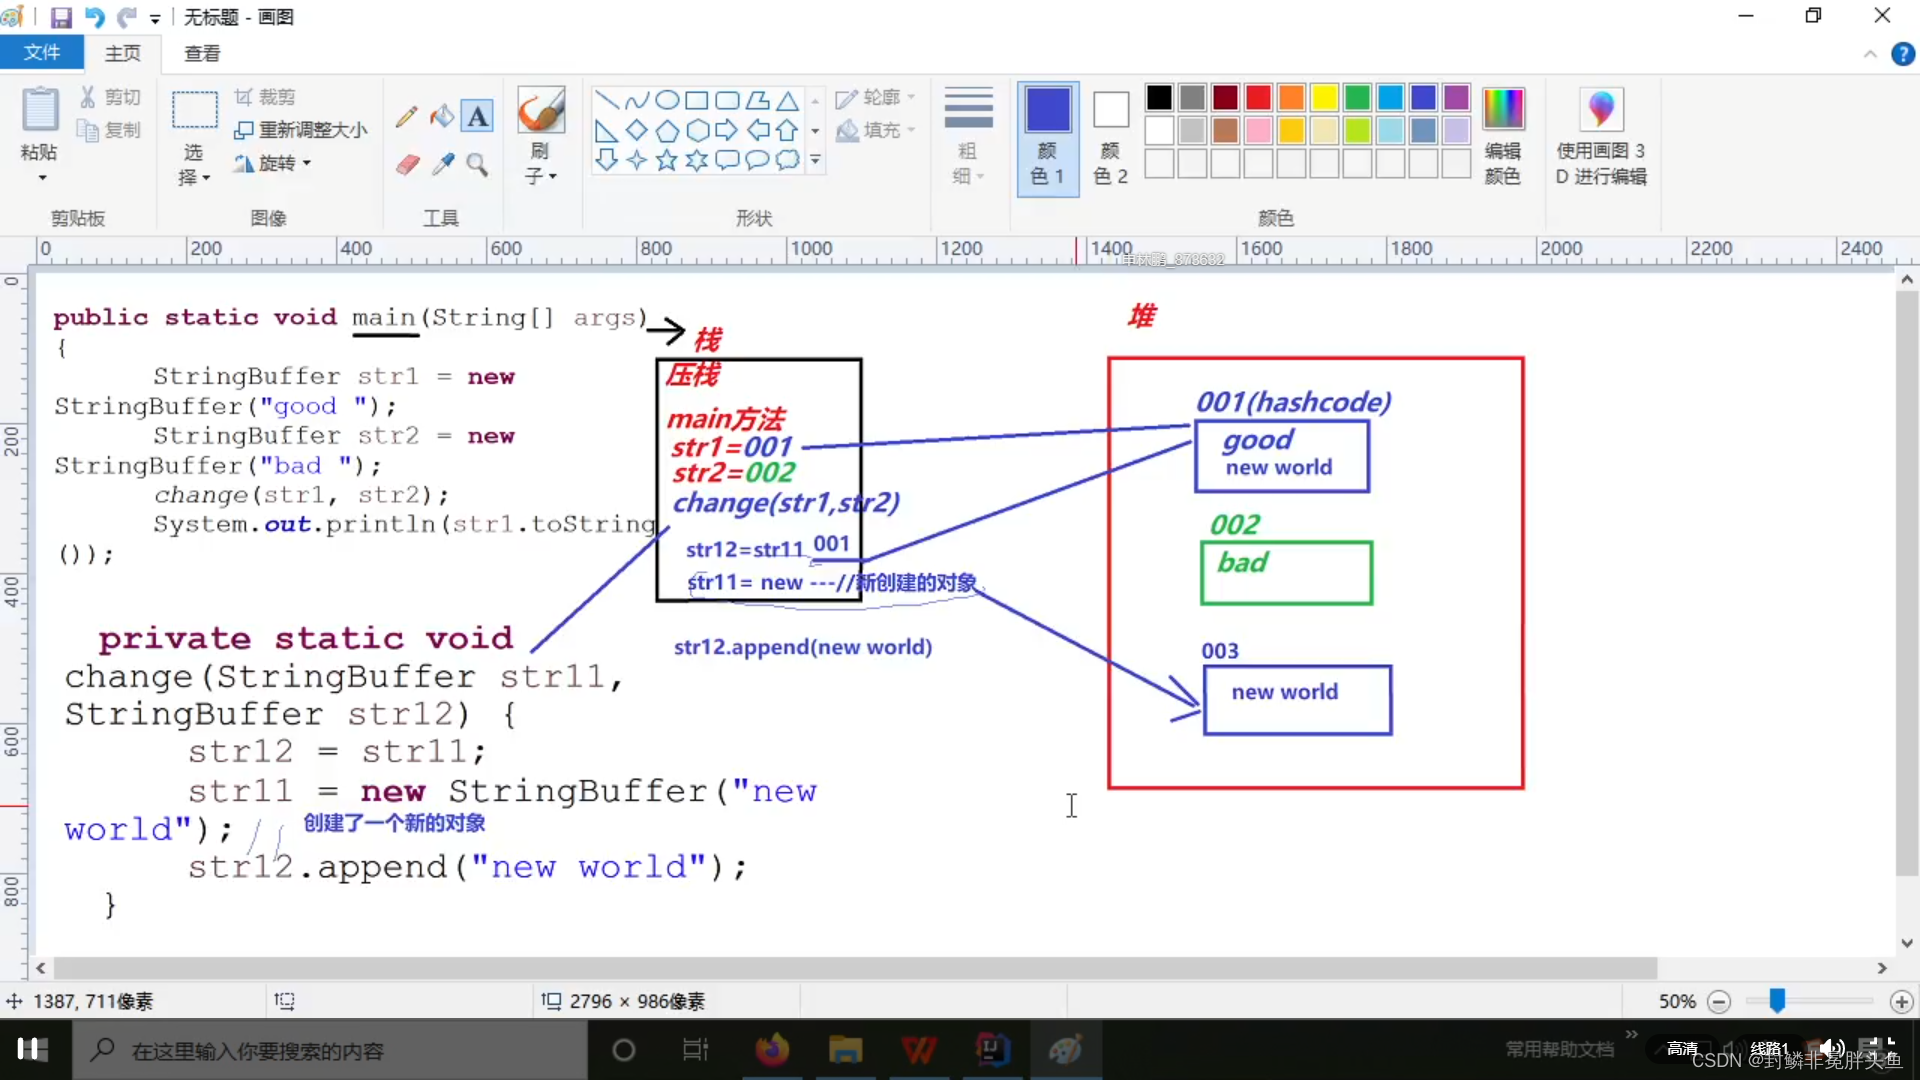
Task: Click the Paste clipboard icon
Action: click(40, 109)
